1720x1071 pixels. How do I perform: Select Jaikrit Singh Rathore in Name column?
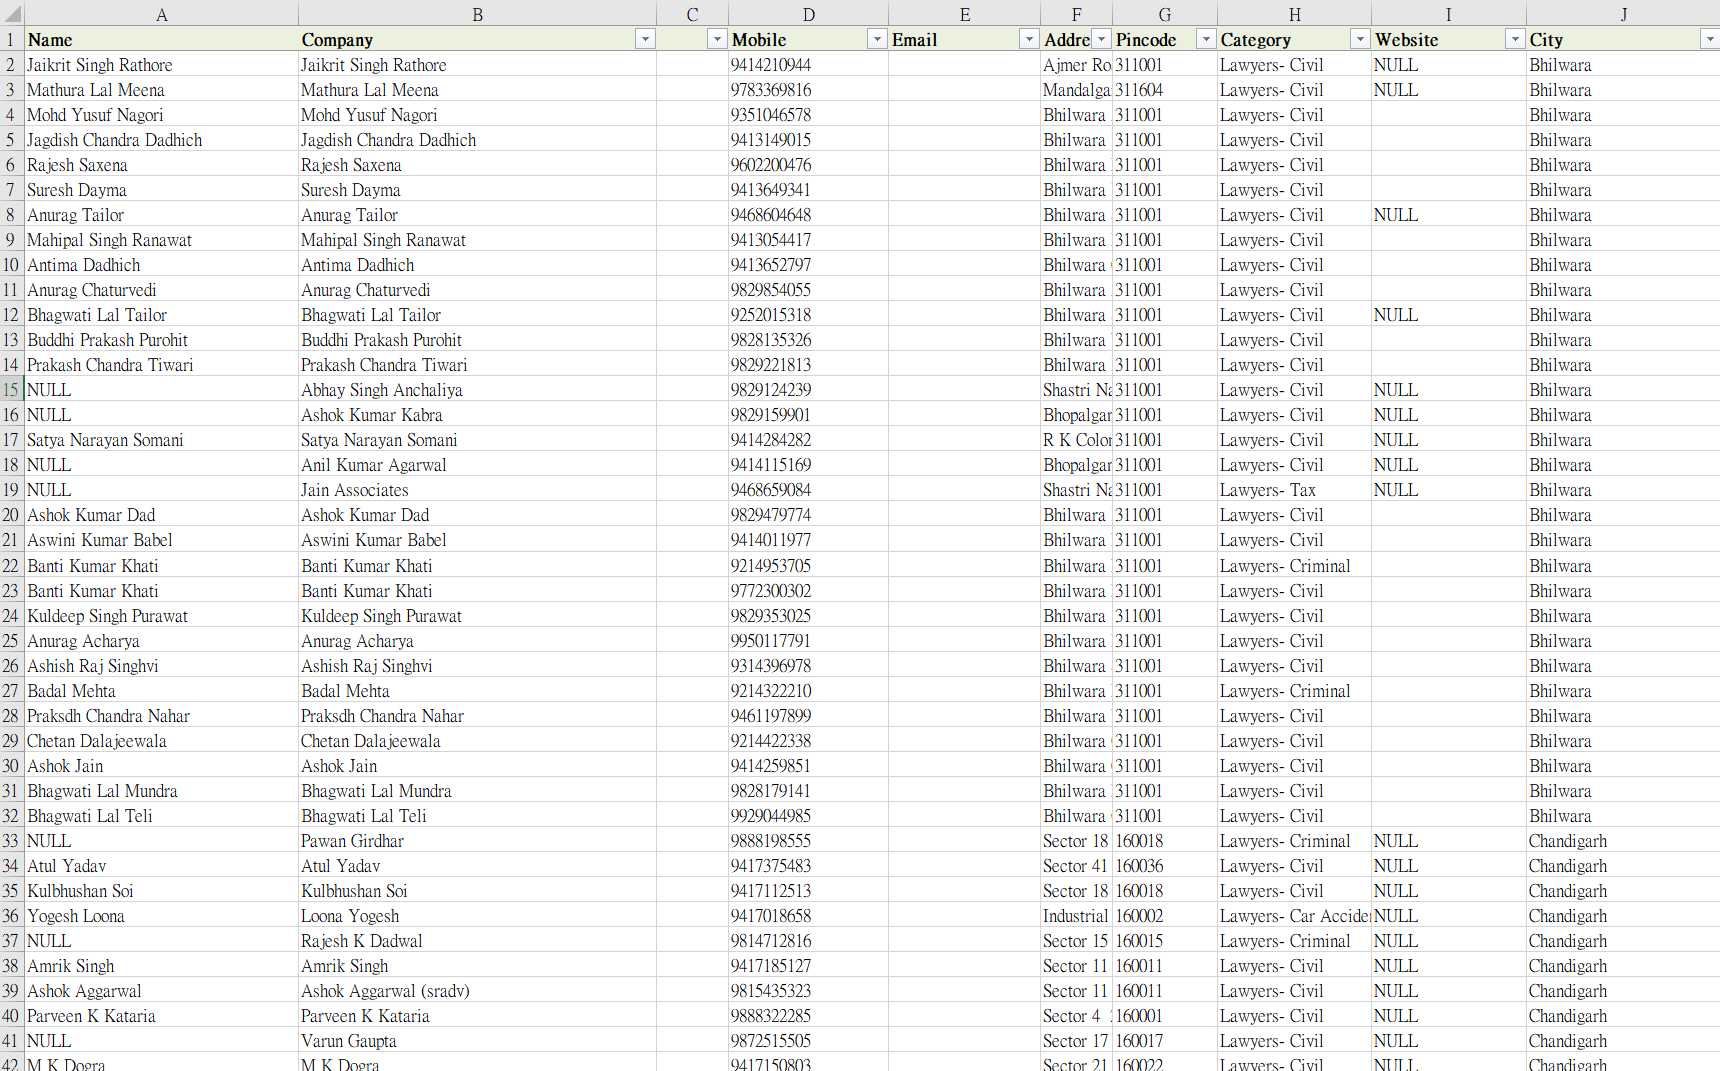(x=161, y=65)
